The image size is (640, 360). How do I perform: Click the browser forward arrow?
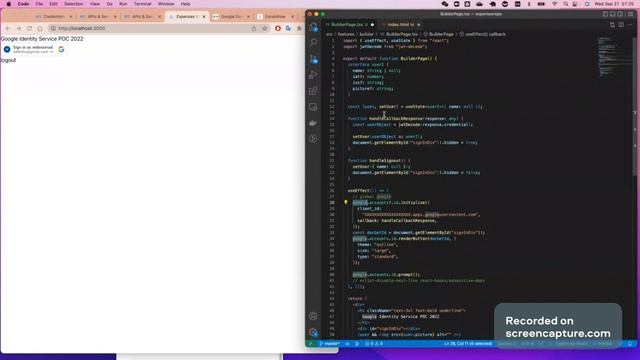pyautogui.click(x=18, y=28)
